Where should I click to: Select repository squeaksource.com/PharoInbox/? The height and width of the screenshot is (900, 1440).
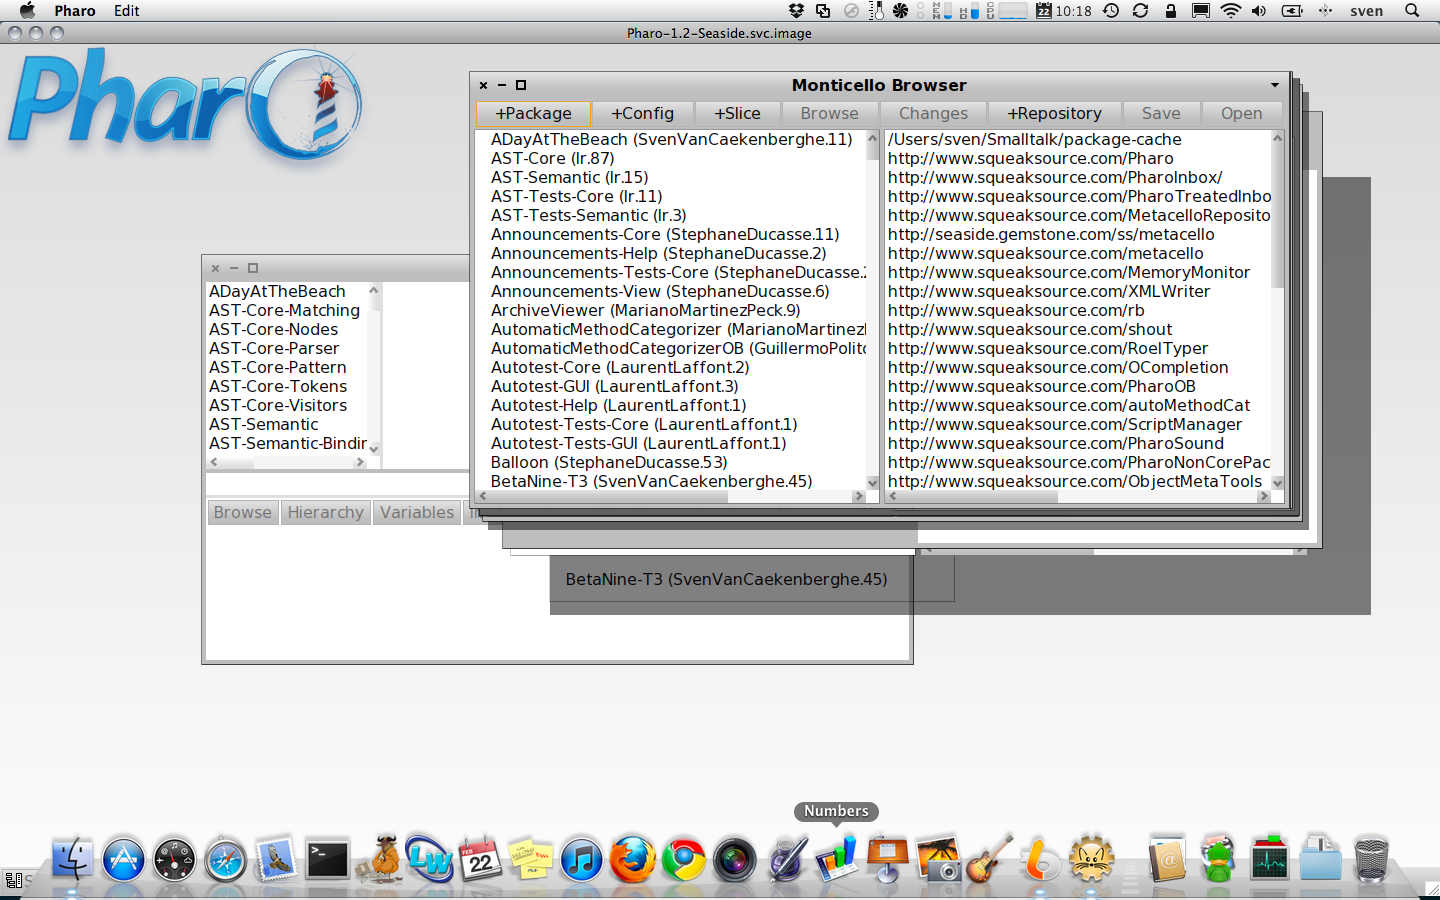(x=1055, y=177)
